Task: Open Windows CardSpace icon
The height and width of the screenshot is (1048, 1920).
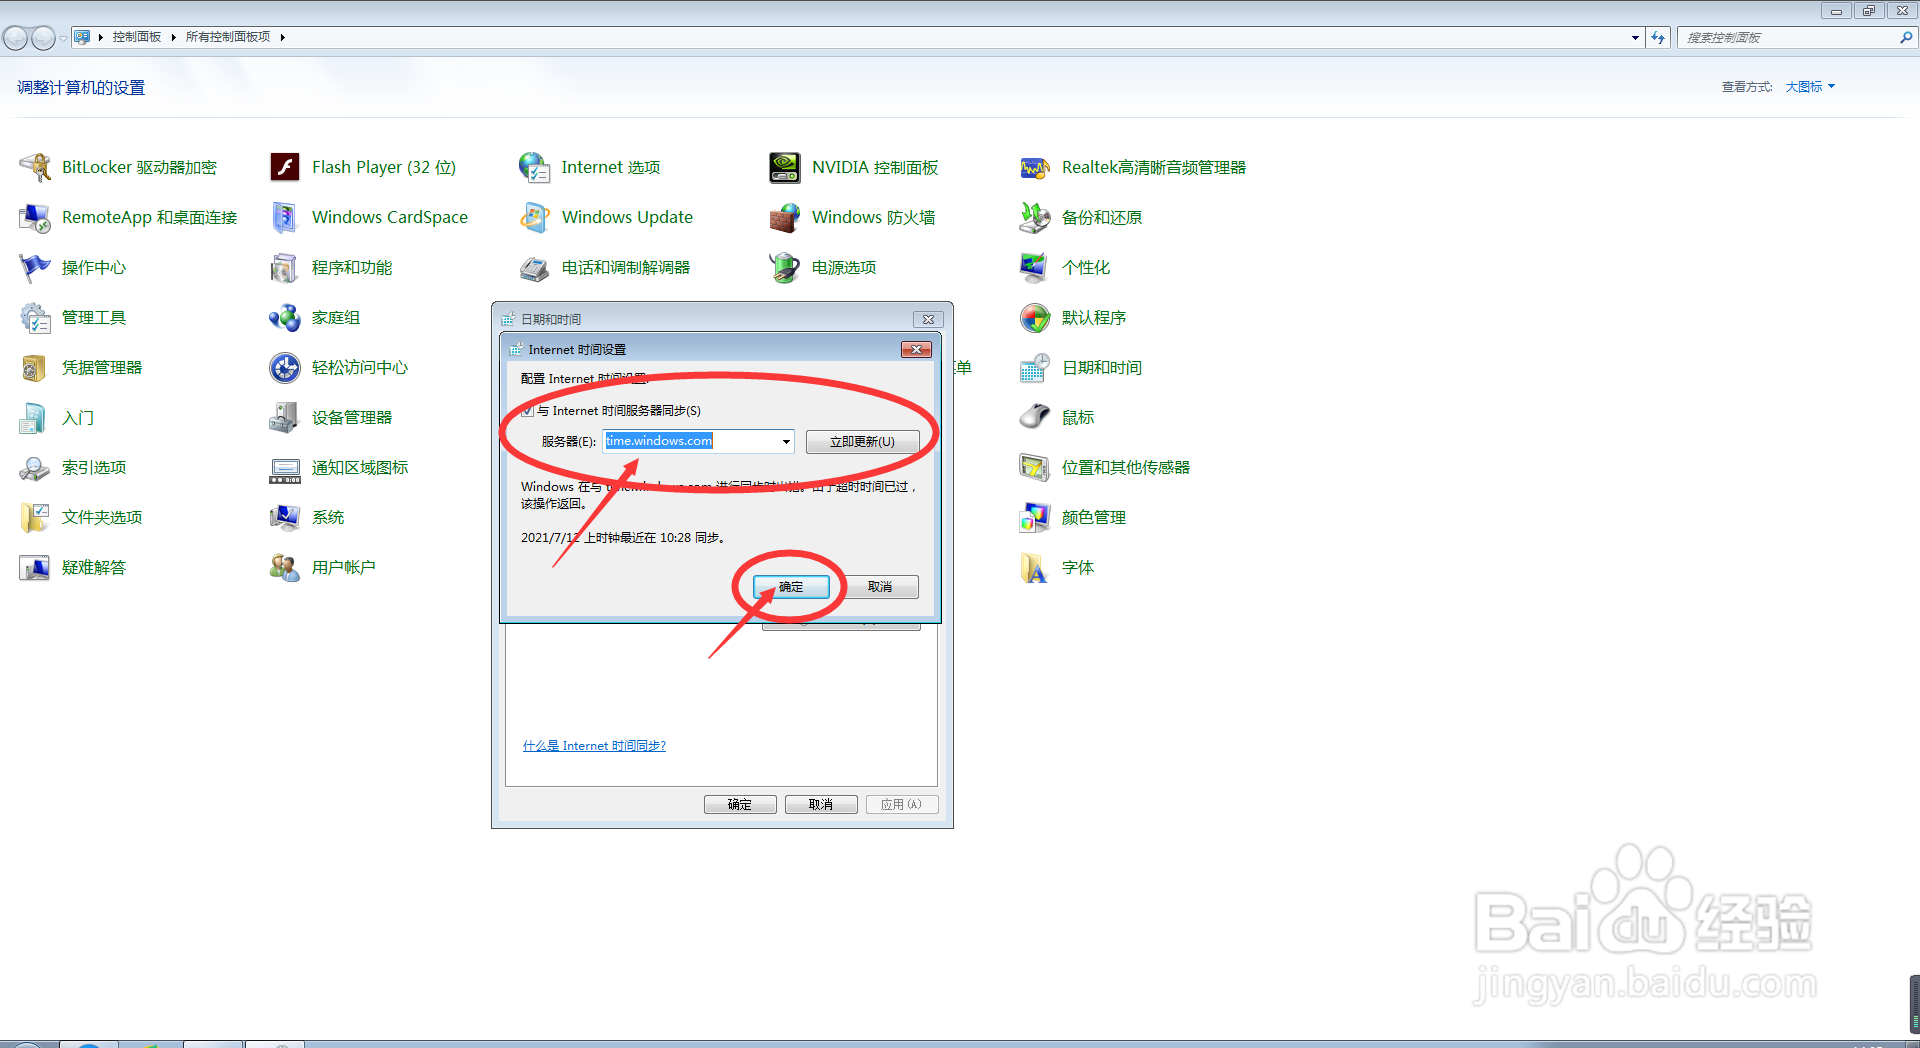Action: 285,217
